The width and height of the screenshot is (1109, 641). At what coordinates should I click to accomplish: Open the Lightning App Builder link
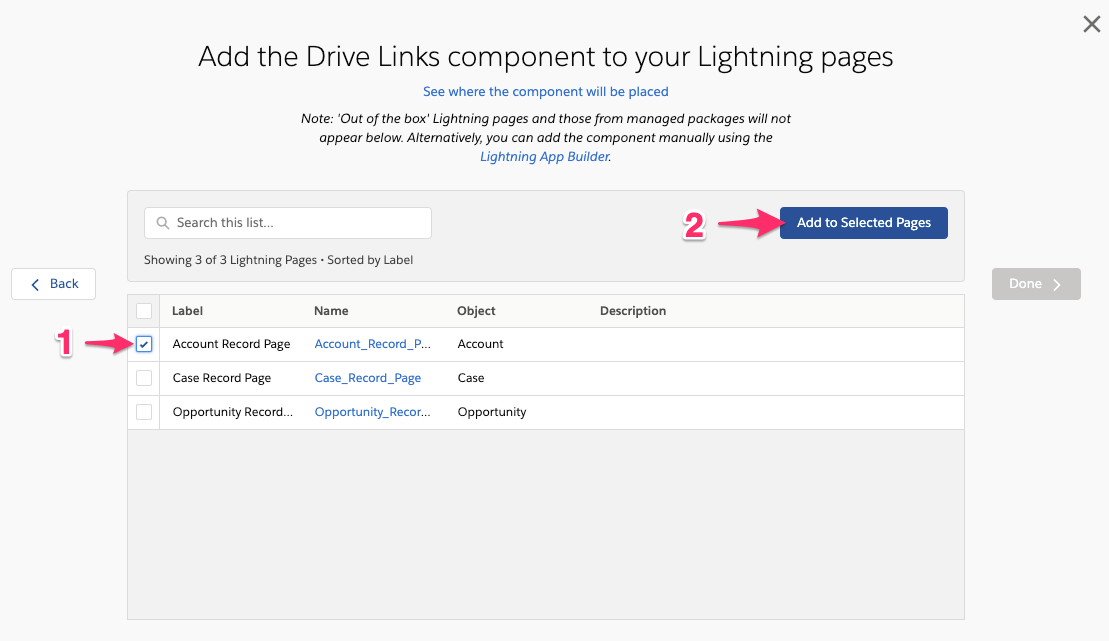coord(545,156)
